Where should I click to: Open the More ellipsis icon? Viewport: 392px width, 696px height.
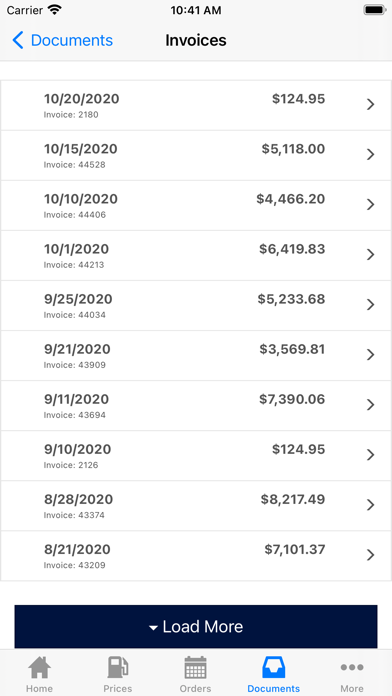pos(352,667)
